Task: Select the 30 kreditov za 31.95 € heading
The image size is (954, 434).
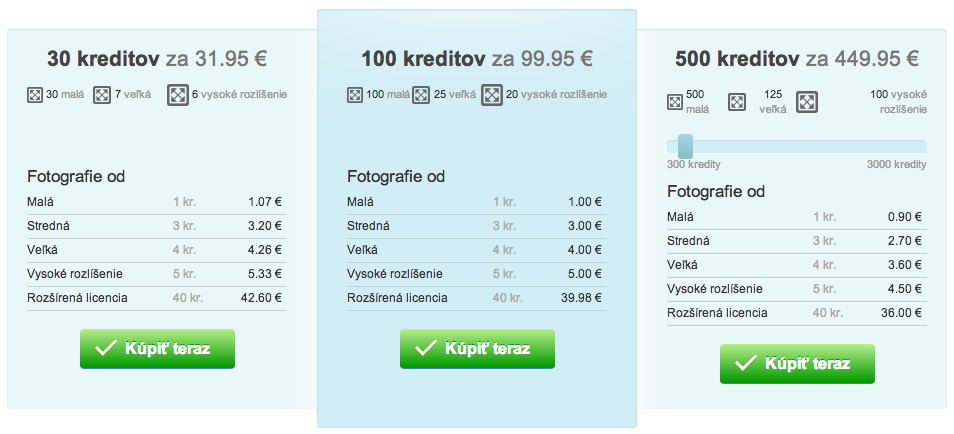Action: 157,59
